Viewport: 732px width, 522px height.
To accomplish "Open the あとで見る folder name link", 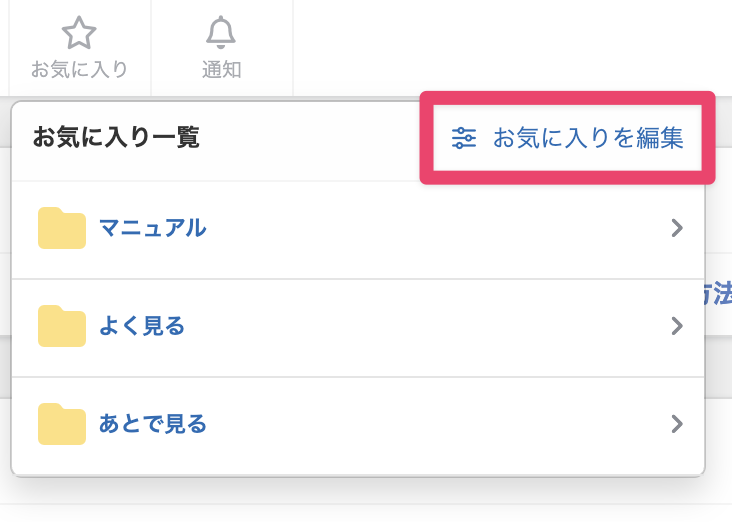I will pos(152,424).
